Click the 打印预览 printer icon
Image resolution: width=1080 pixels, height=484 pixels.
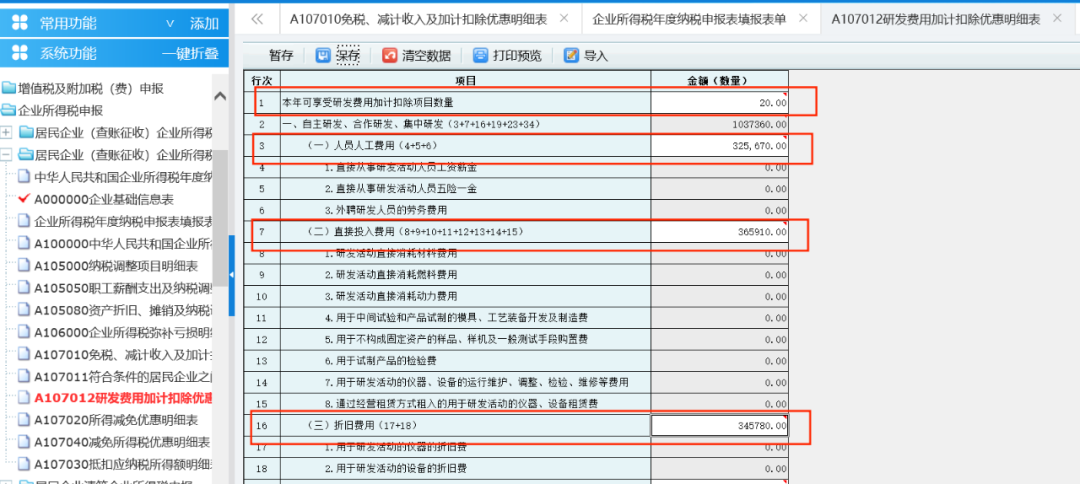(480, 56)
